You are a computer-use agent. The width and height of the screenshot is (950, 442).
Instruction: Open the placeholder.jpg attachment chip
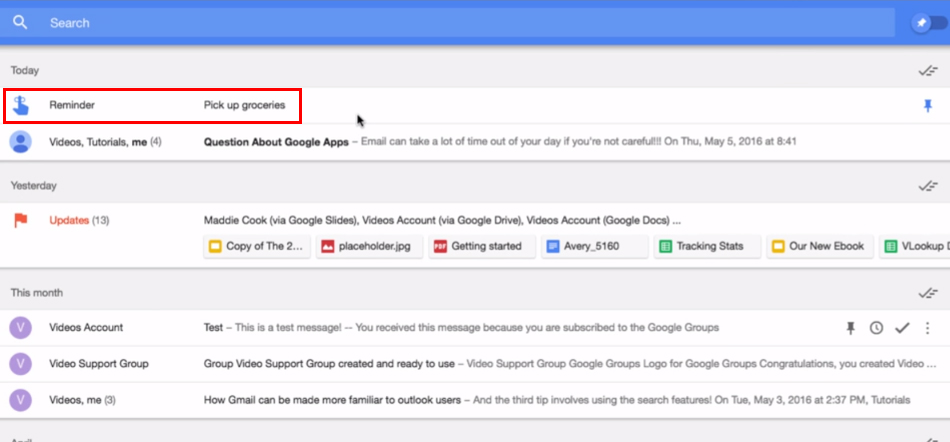pyautogui.click(x=370, y=246)
